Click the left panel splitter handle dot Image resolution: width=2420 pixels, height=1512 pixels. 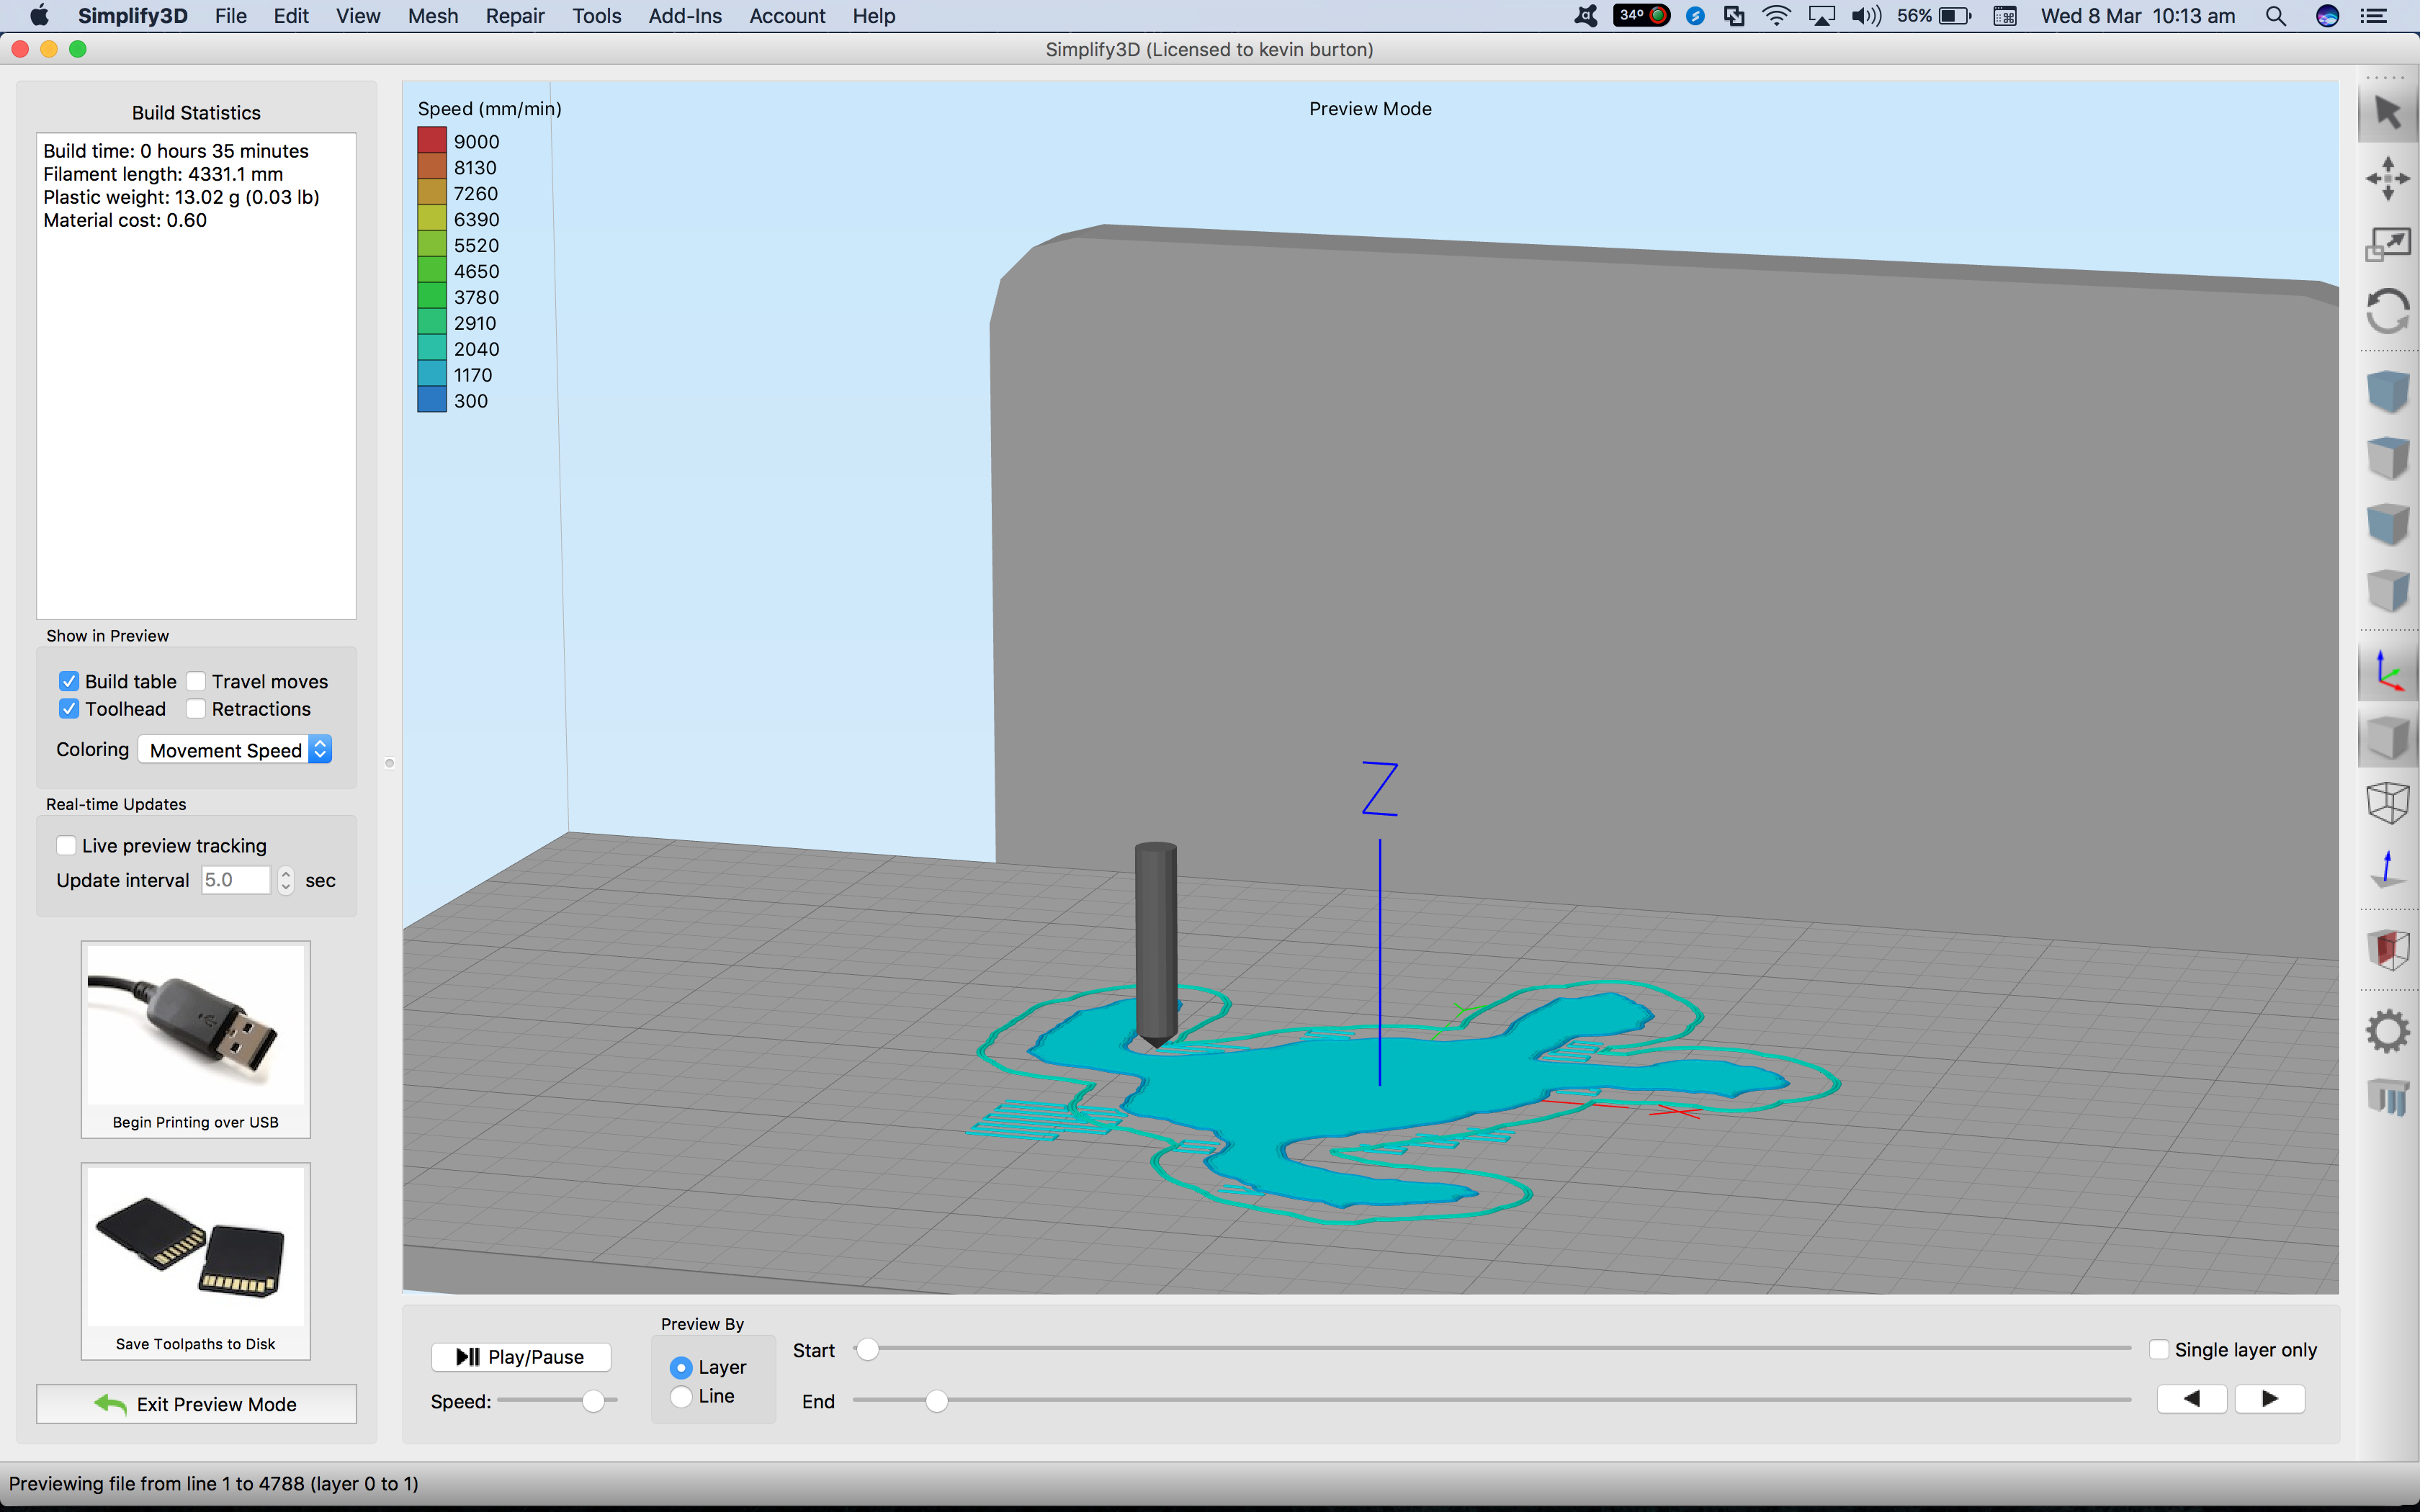click(x=389, y=763)
